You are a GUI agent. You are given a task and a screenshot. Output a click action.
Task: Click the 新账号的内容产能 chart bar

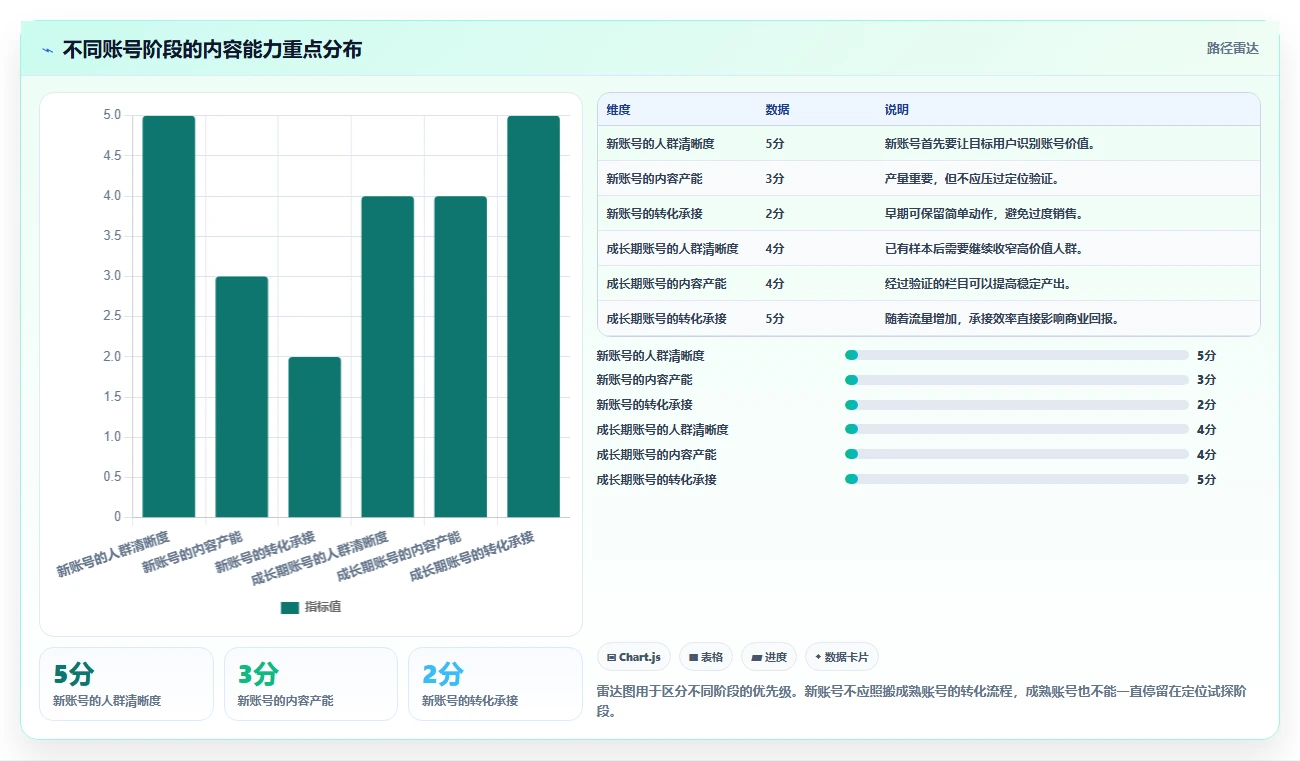[x=242, y=397]
